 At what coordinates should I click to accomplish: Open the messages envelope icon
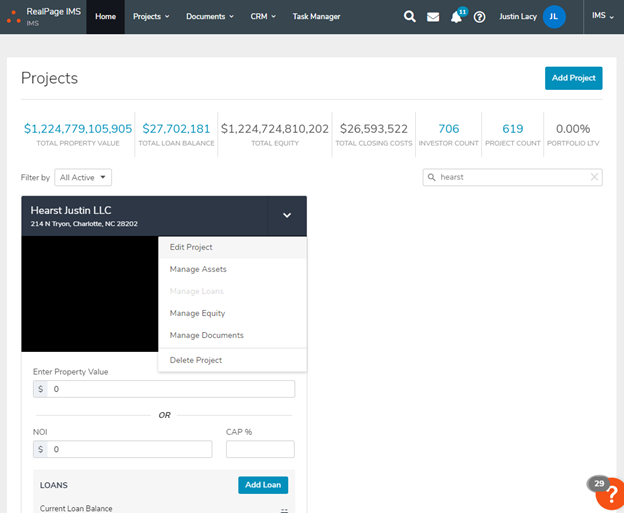(433, 17)
